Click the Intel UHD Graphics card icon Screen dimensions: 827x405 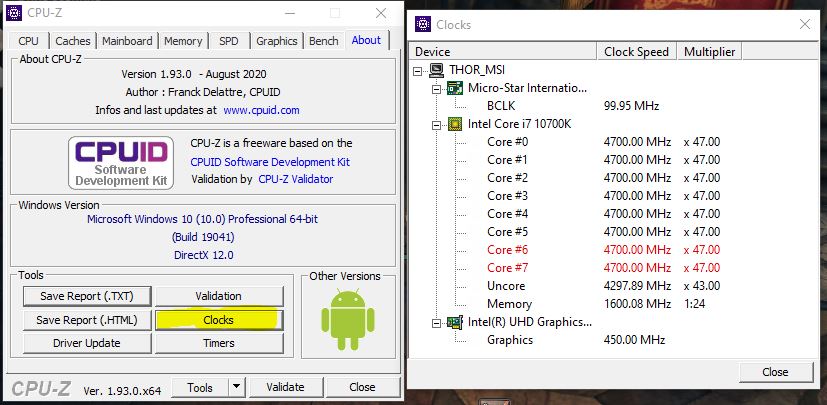point(455,322)
